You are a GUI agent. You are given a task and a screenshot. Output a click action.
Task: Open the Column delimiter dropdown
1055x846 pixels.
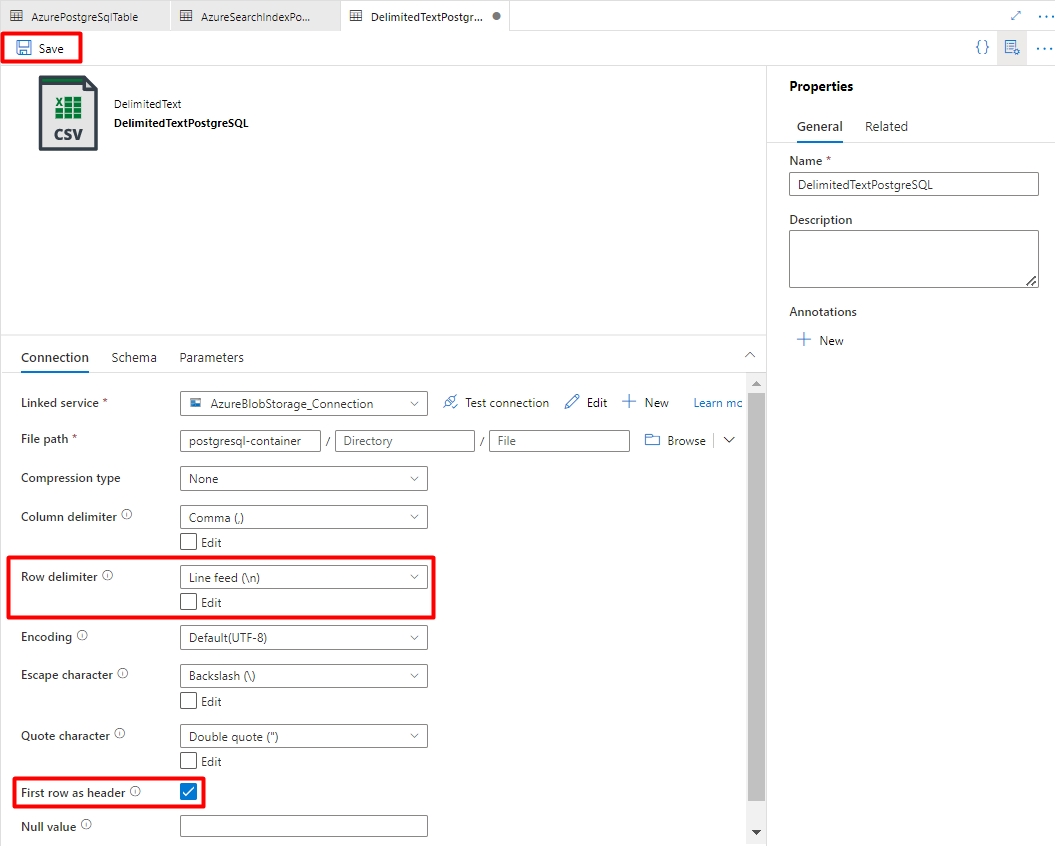click(x=303, y=518)
